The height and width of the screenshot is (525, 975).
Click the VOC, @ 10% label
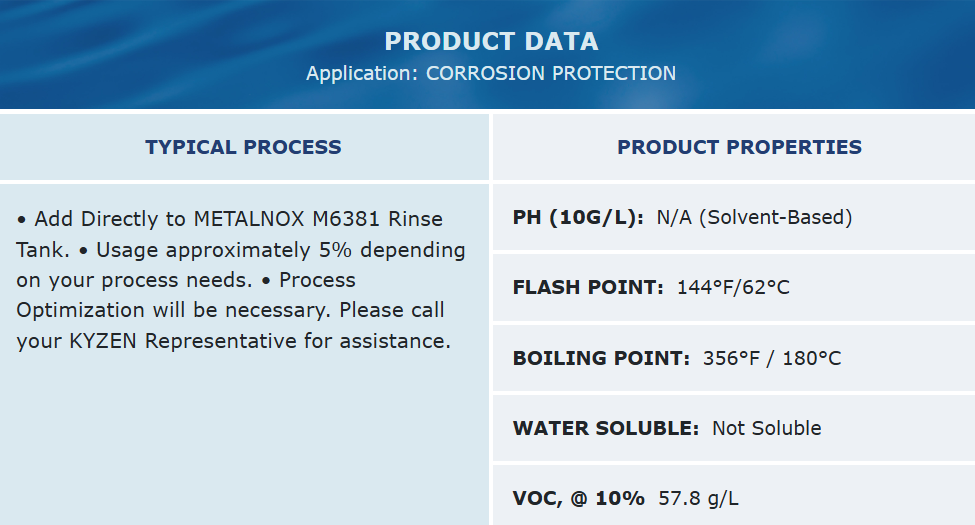pos(578,498)
